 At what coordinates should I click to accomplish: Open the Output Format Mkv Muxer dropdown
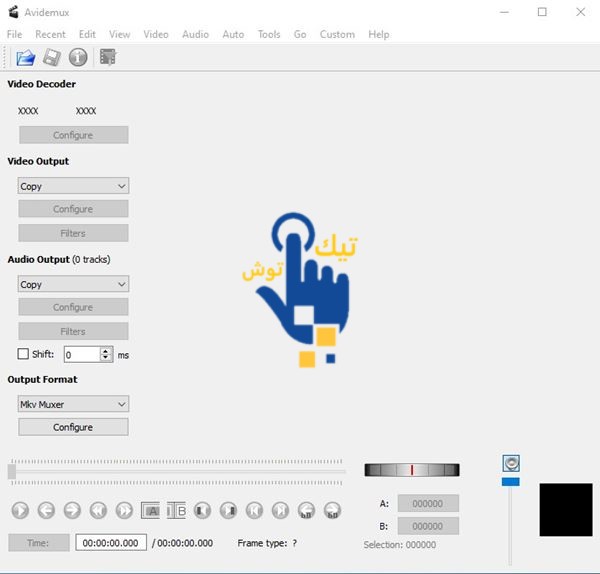pos(73,404)
